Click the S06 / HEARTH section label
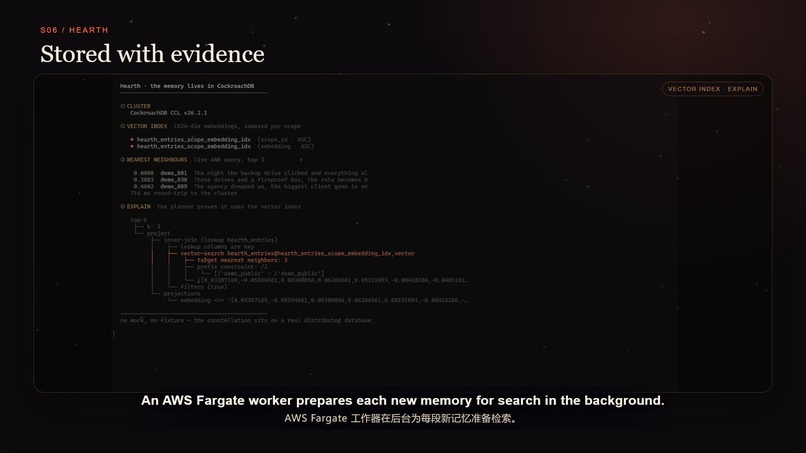The height and width of the screenshot is (453, 806). (x=75, y=30)
